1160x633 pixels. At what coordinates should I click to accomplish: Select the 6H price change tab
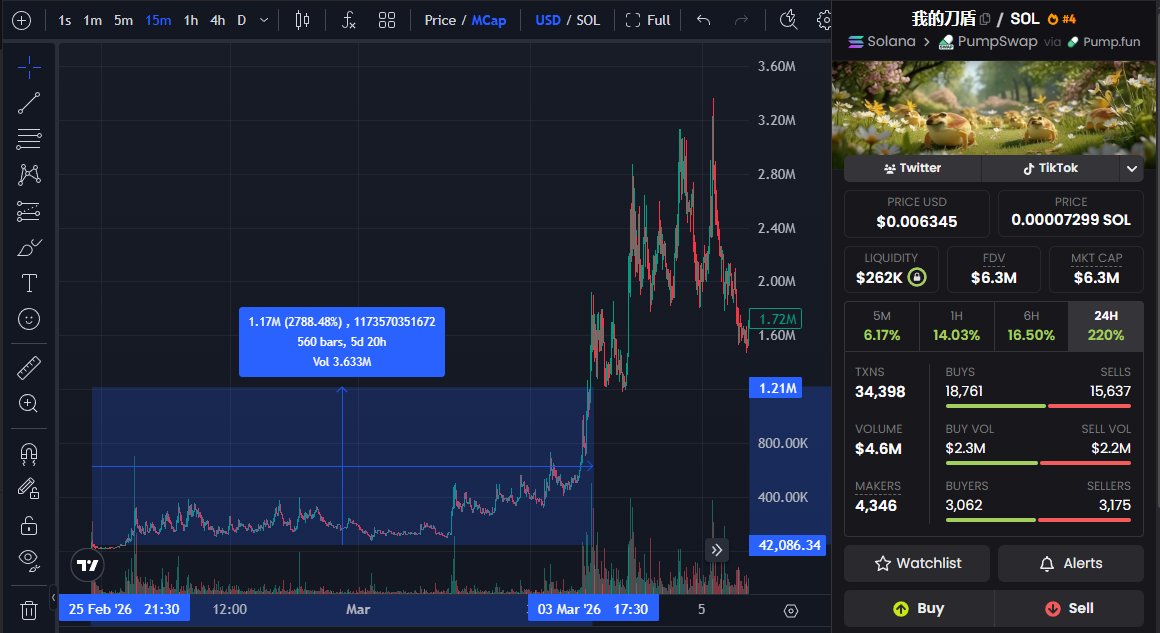(1031, 326)
